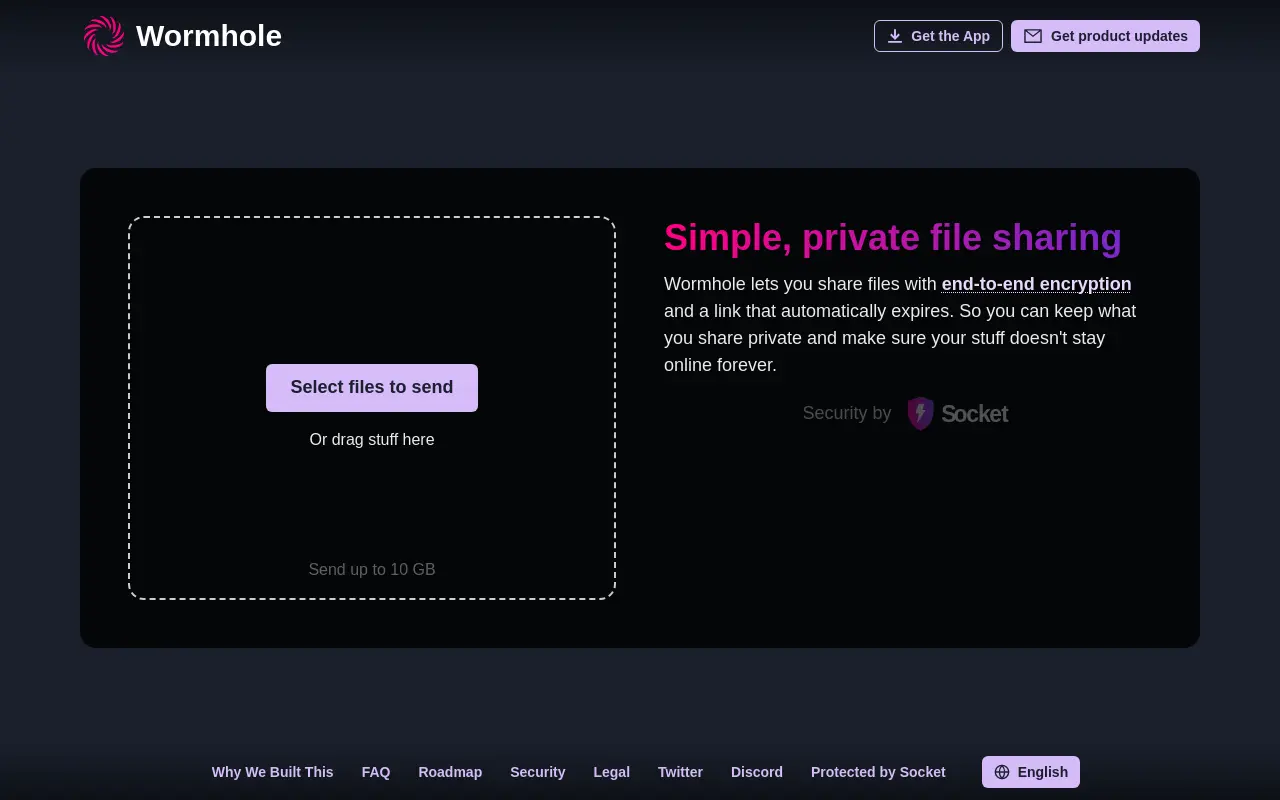Screen dimensions: 1280x800
Task: Open Why We Built This footer link
Action: pyautogui.click(x=273, y=772)
